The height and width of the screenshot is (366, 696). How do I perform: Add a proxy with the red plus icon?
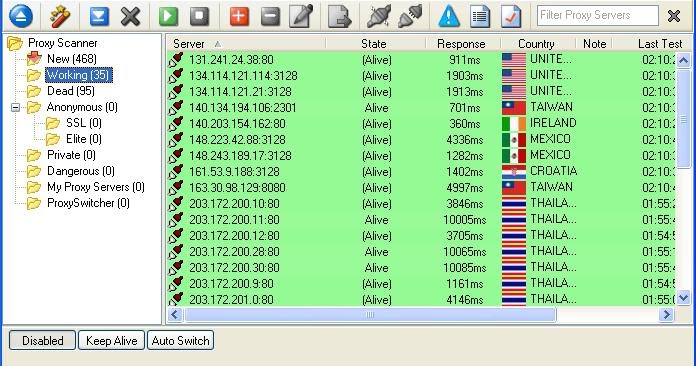(239, 16)
